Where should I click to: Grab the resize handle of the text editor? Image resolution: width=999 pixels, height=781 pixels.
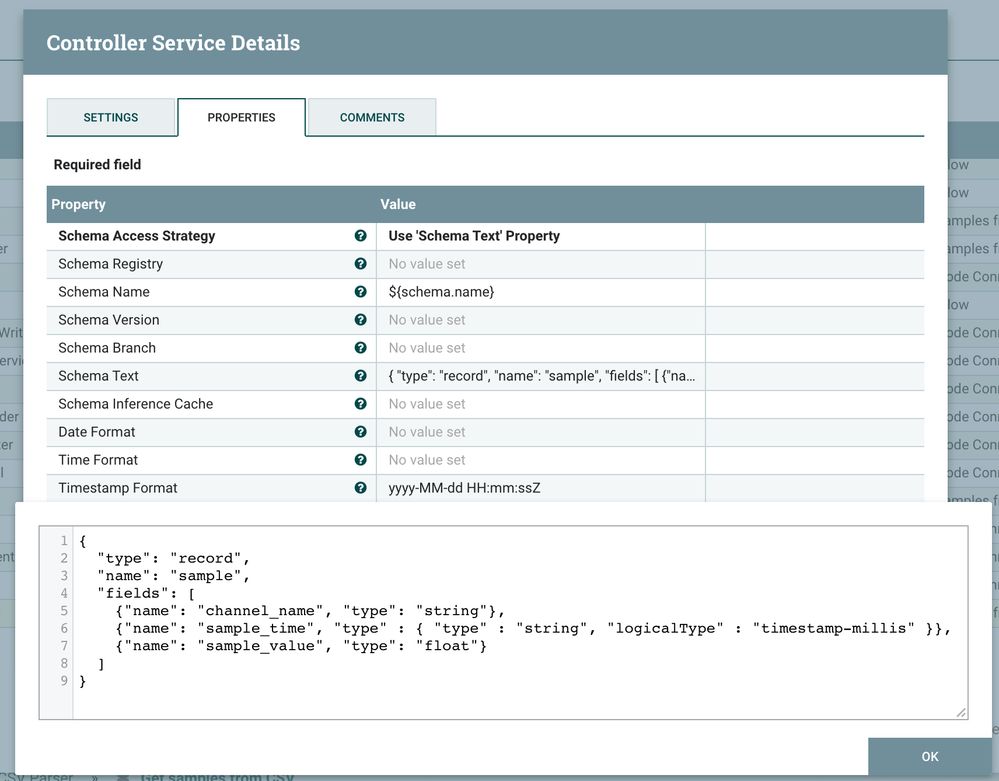(x=961, y=712)
